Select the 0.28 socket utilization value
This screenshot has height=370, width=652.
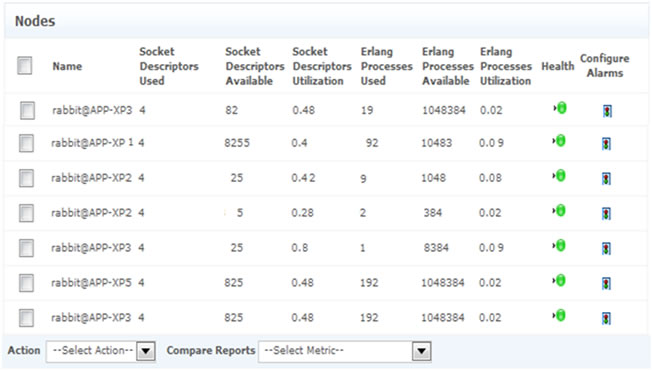click(302, 213)
